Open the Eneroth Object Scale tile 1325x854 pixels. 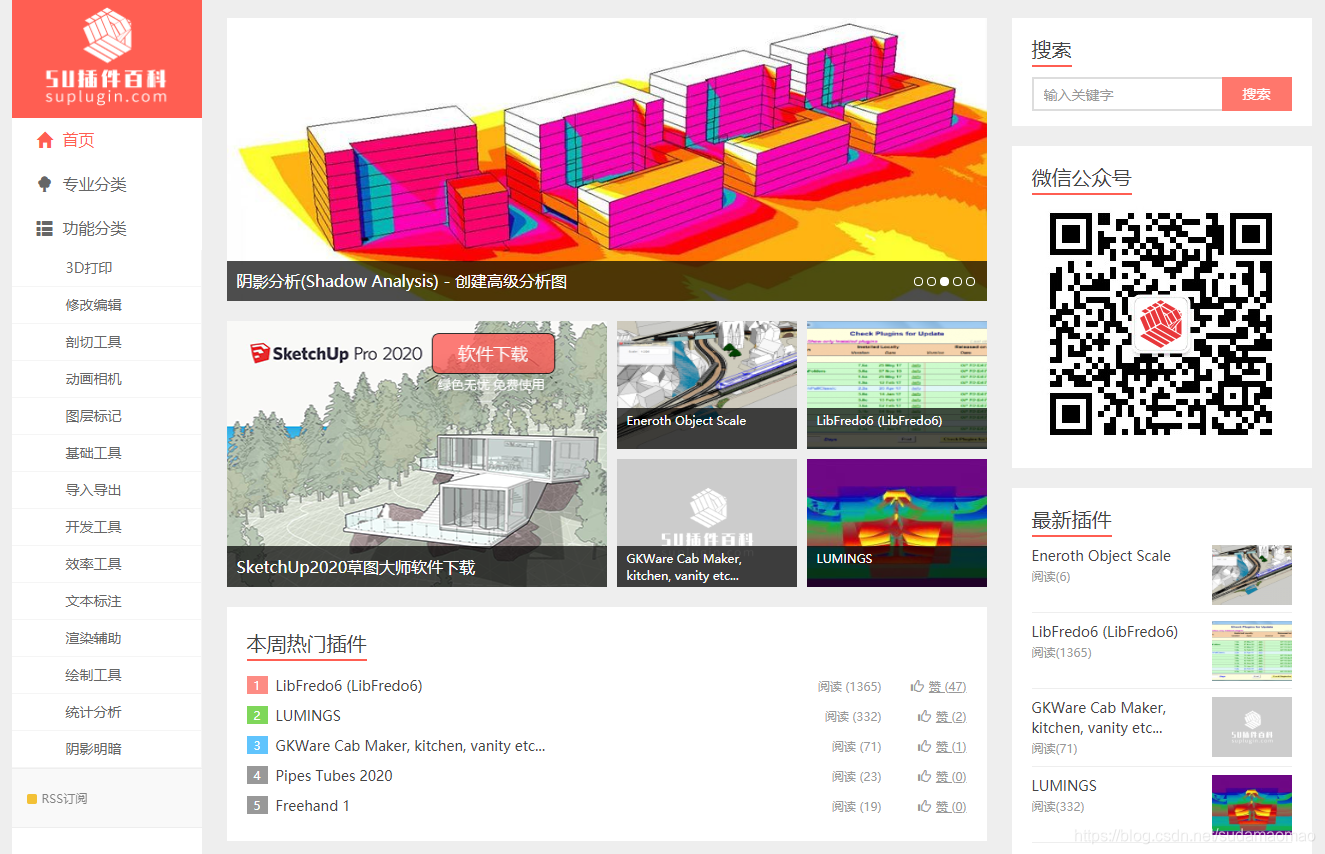(707, 385)
